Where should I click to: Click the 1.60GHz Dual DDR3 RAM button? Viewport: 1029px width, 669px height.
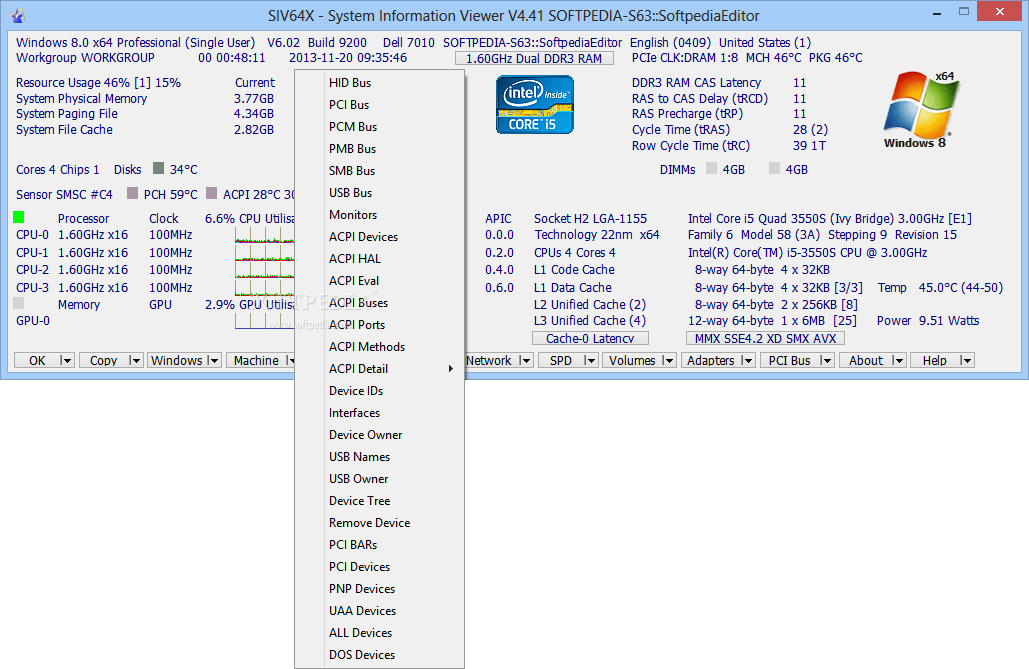(534, 58)
